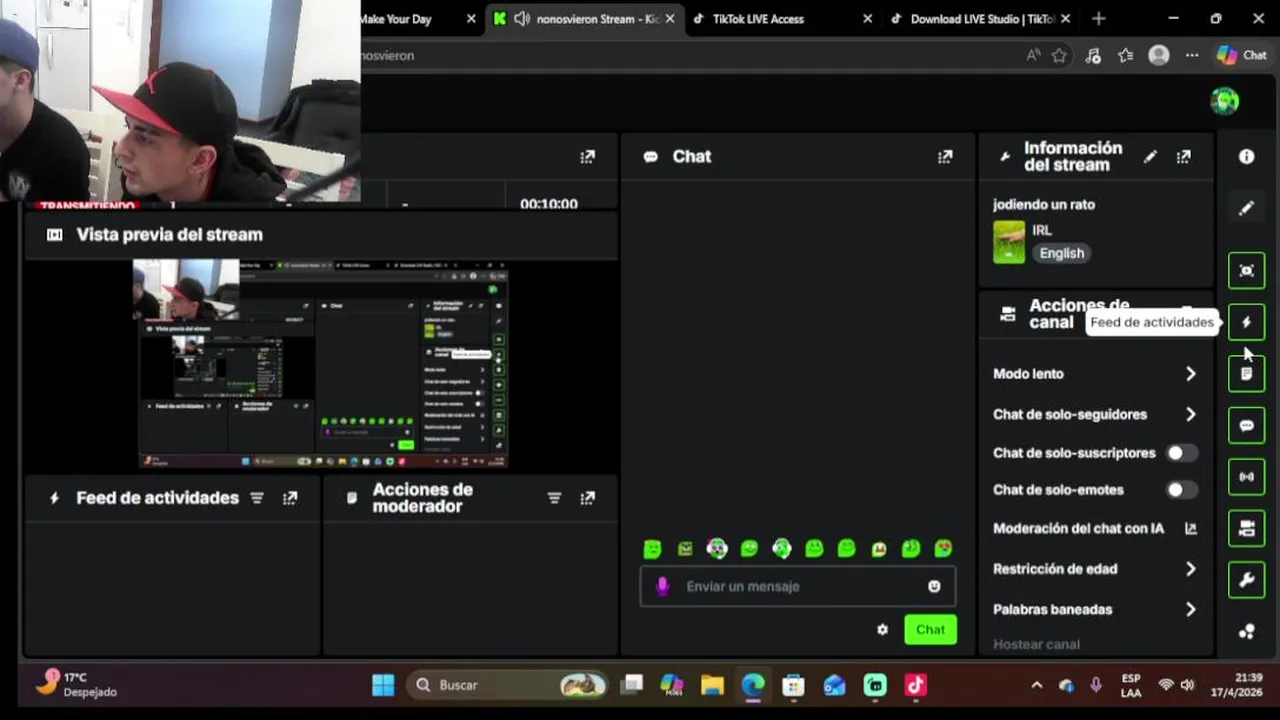Open the info icon in right sidebar
Viewport: 1280px width, 720px height.
coord(1246,156)
